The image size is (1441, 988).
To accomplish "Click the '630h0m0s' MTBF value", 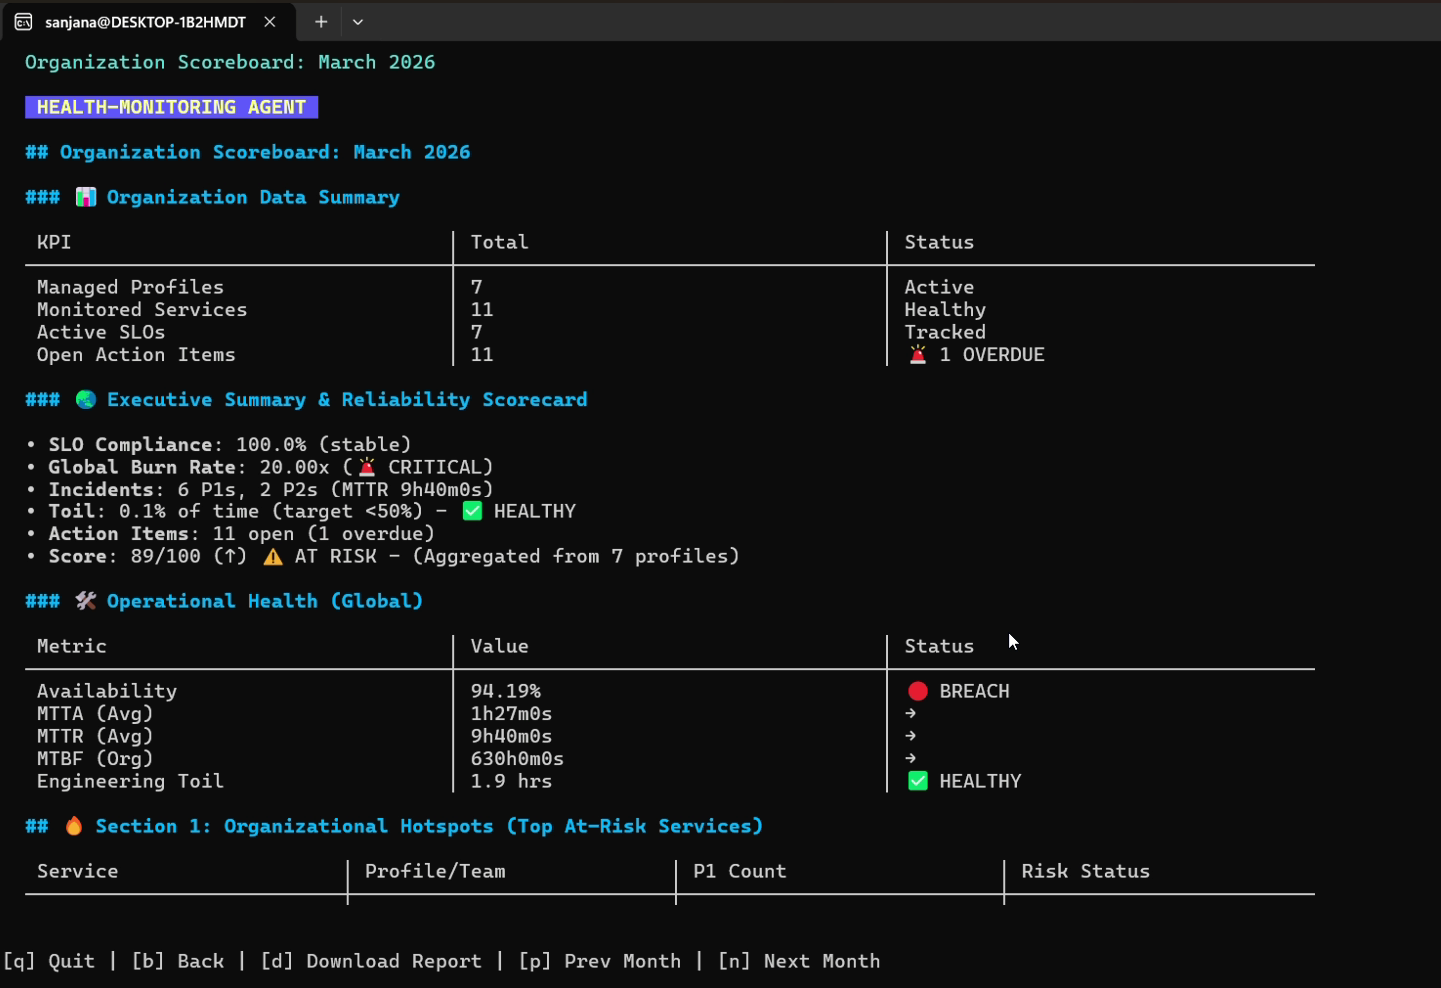I will click(x=517, y=759).
